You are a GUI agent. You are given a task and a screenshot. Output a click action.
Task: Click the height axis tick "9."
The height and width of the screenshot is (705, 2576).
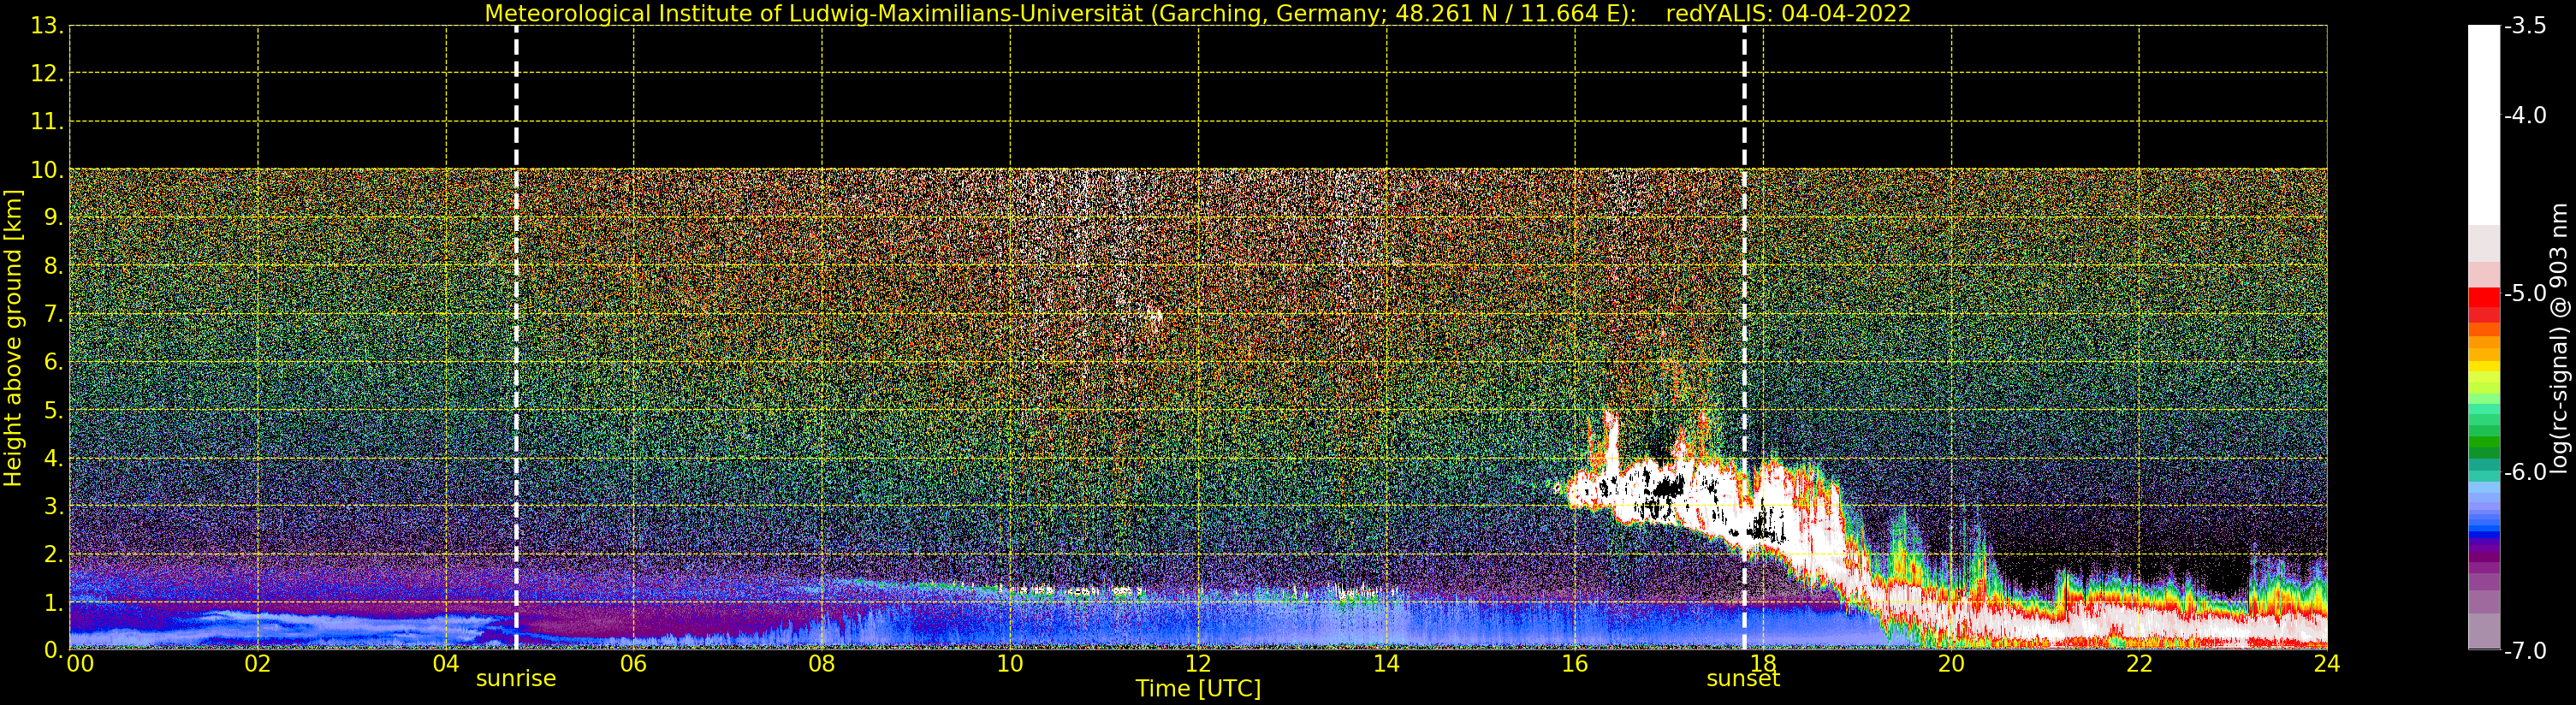(x=53, y=218)
